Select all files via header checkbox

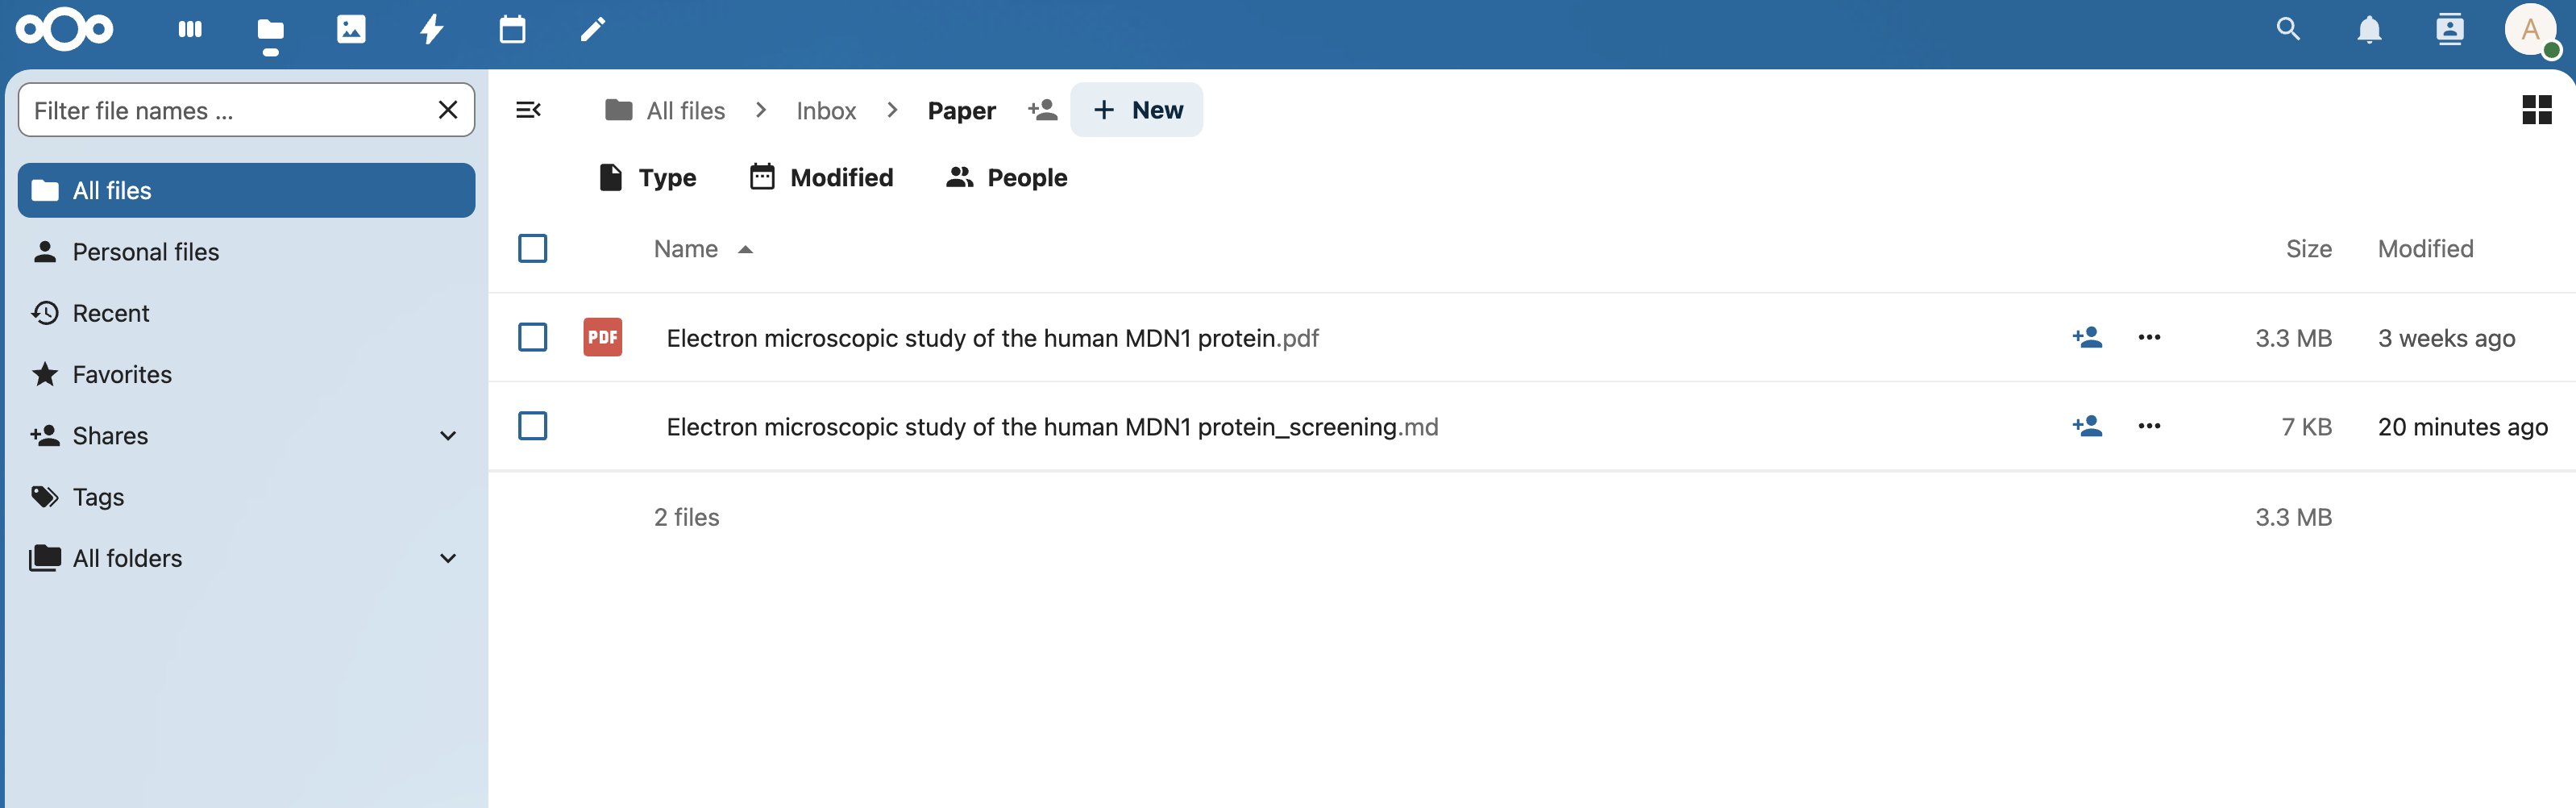[x=533, y=248]
